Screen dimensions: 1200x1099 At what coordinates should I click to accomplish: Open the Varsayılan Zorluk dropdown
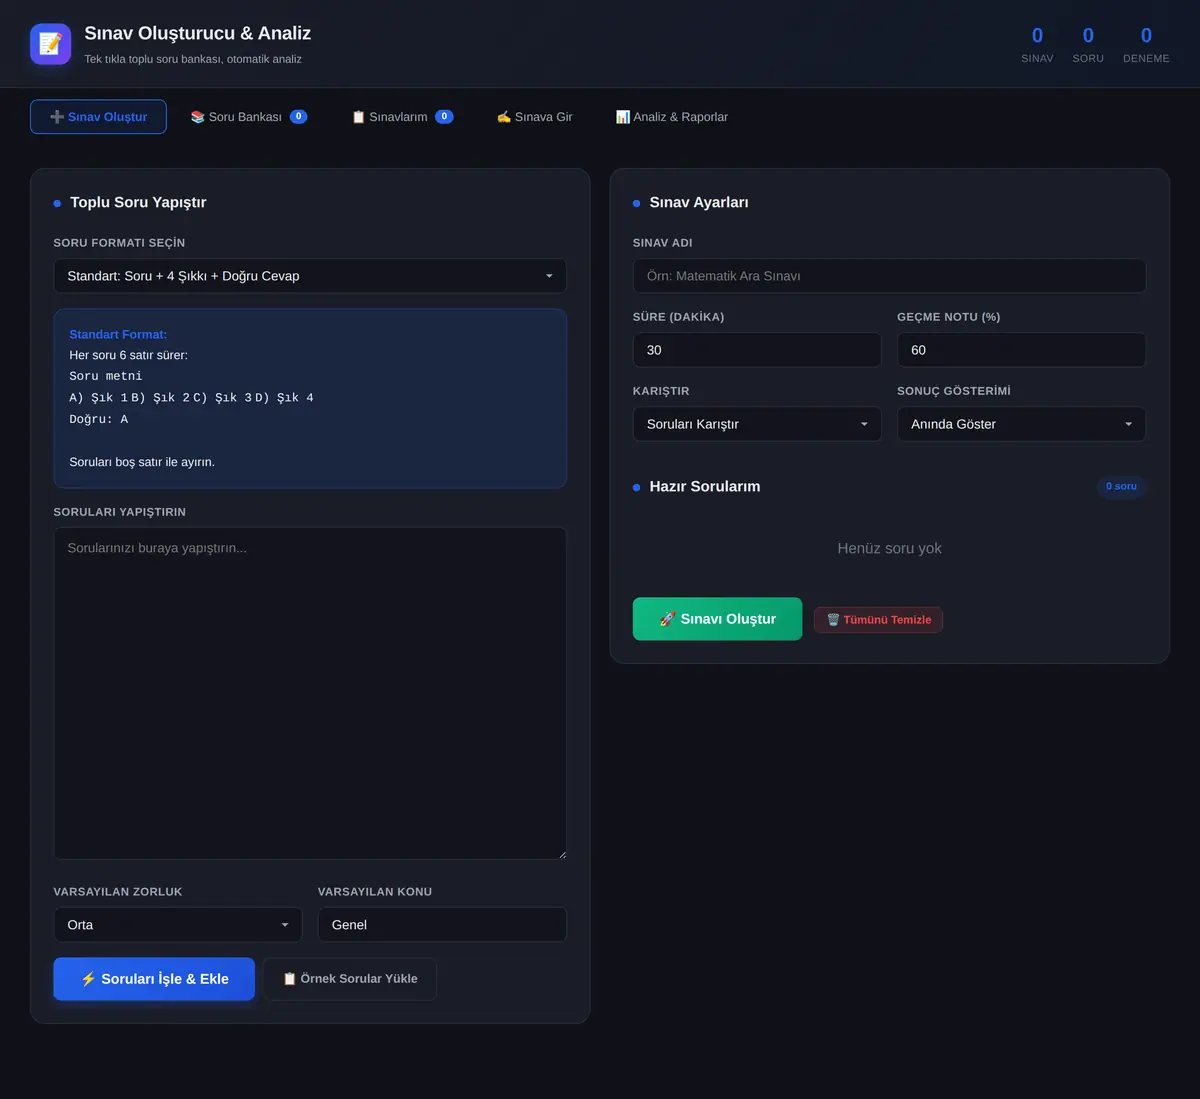(x=178, y=925)
